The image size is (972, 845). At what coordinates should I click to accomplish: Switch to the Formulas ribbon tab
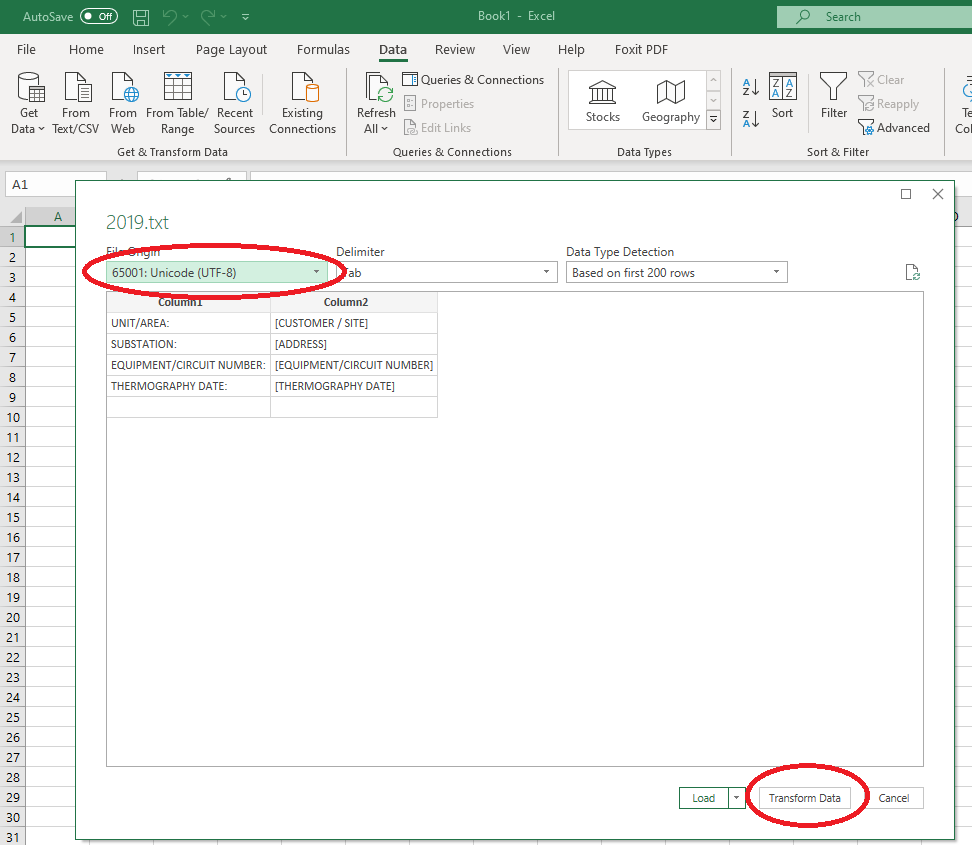pyautogui.click(x=323, y=49)
